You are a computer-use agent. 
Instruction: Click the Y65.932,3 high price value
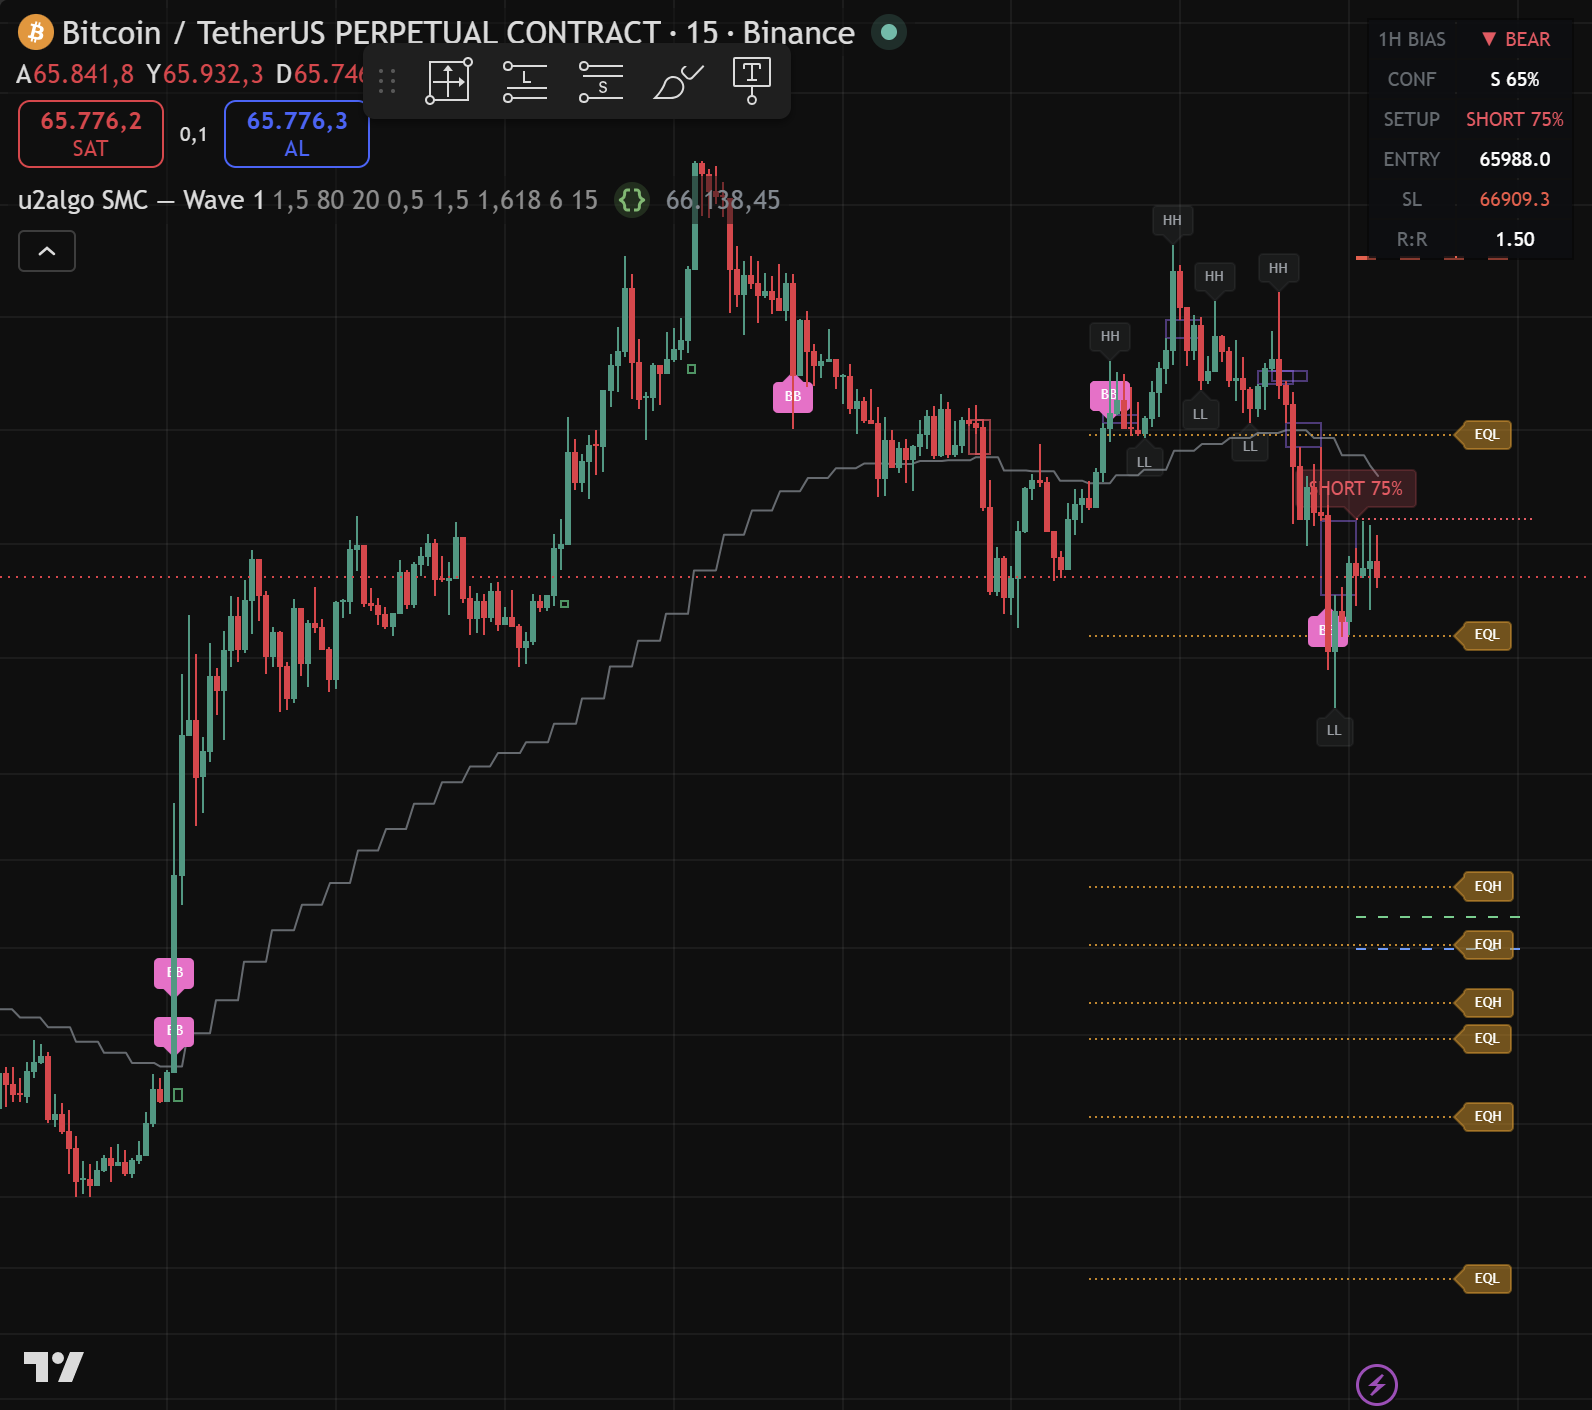coord(205,75)
